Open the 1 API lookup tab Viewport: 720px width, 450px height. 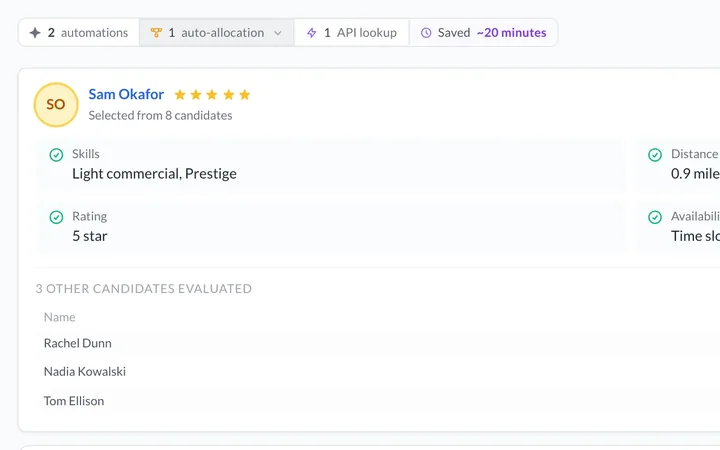[x=352, y=33]
